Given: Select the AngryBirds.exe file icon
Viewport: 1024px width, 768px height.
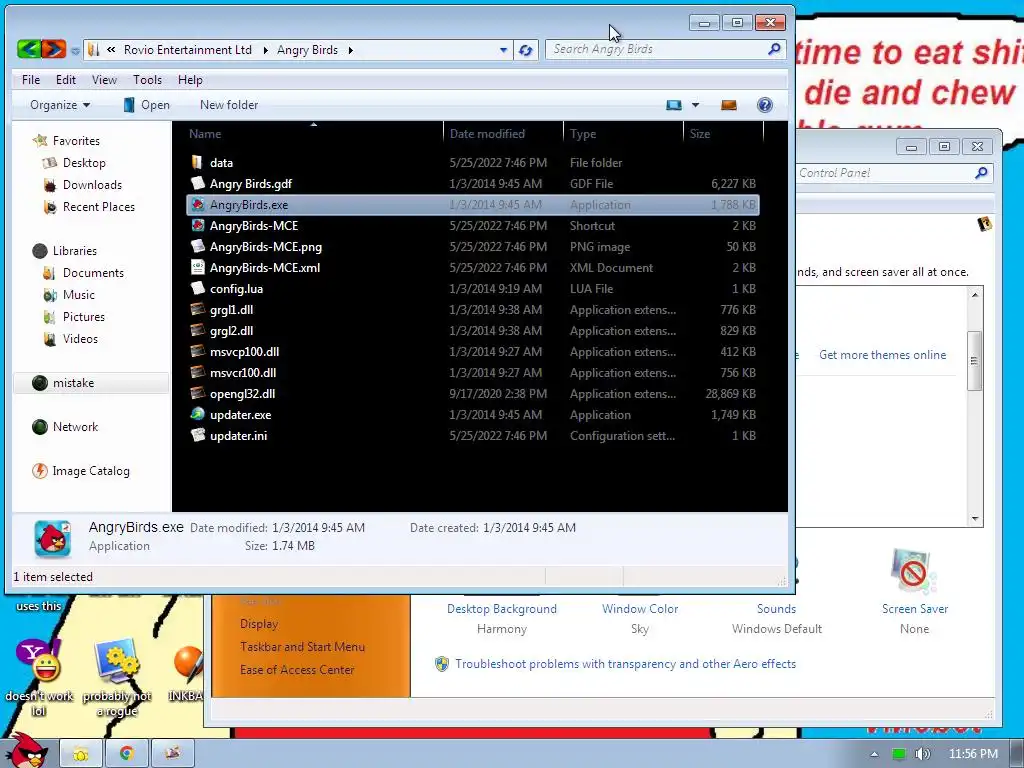Looking at the screenshot, I should 197,204.
